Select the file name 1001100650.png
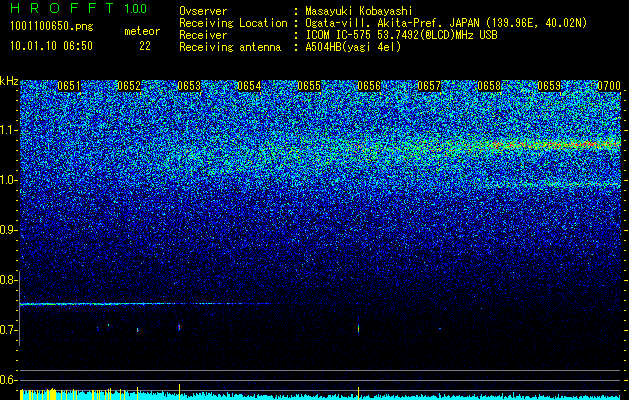 52,27
